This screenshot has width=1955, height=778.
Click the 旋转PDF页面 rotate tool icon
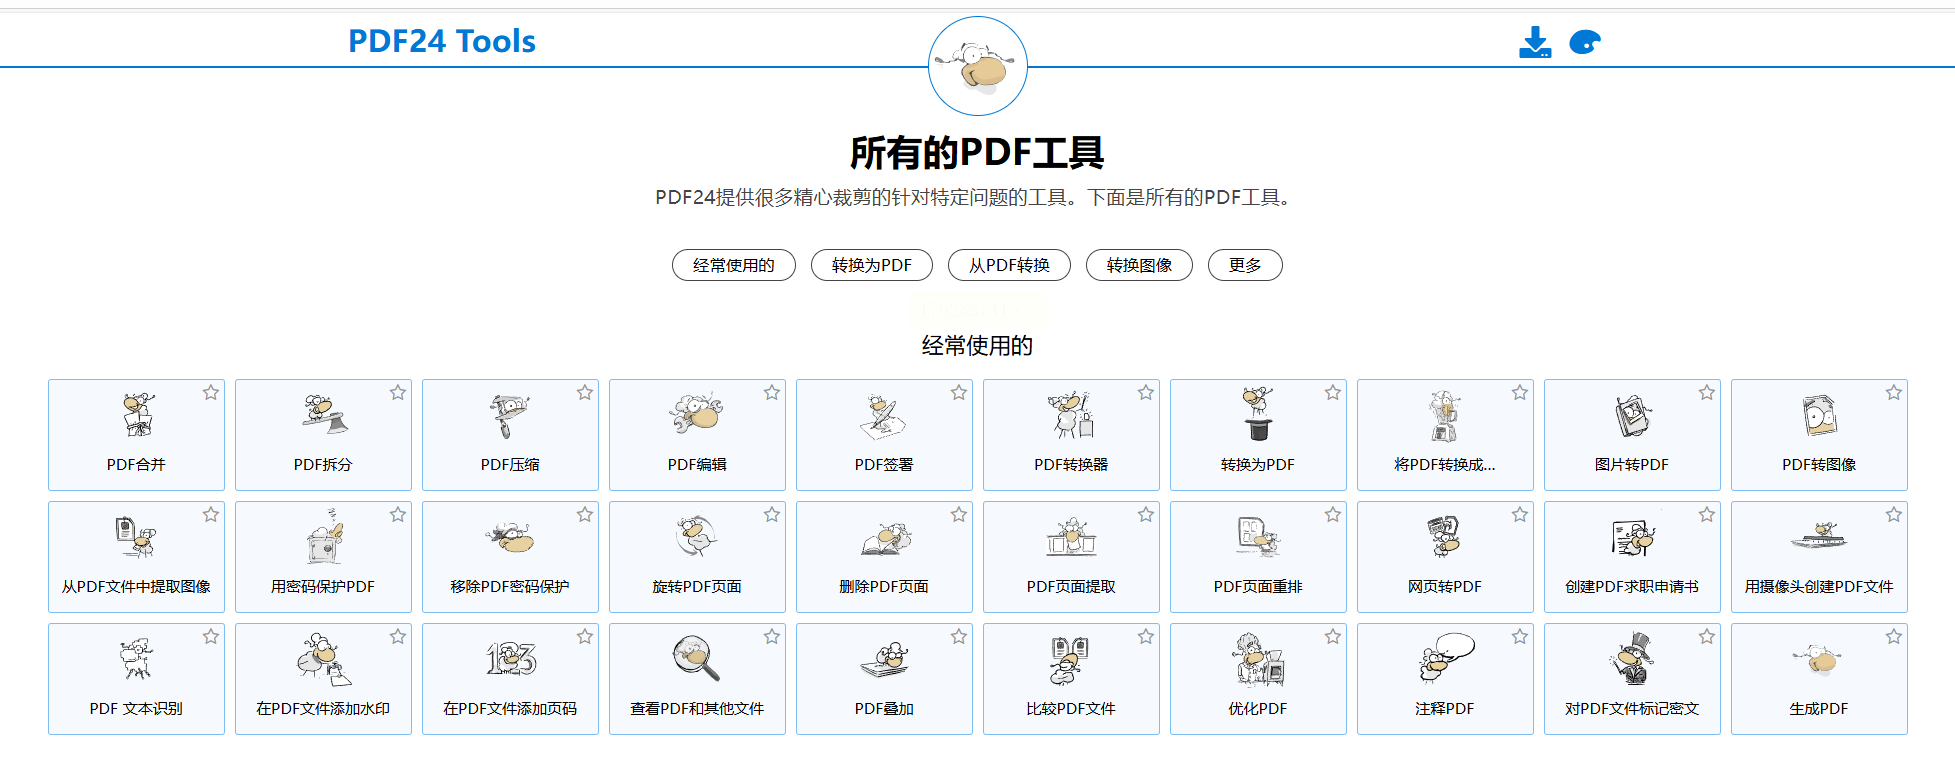(x=697, y=536)
